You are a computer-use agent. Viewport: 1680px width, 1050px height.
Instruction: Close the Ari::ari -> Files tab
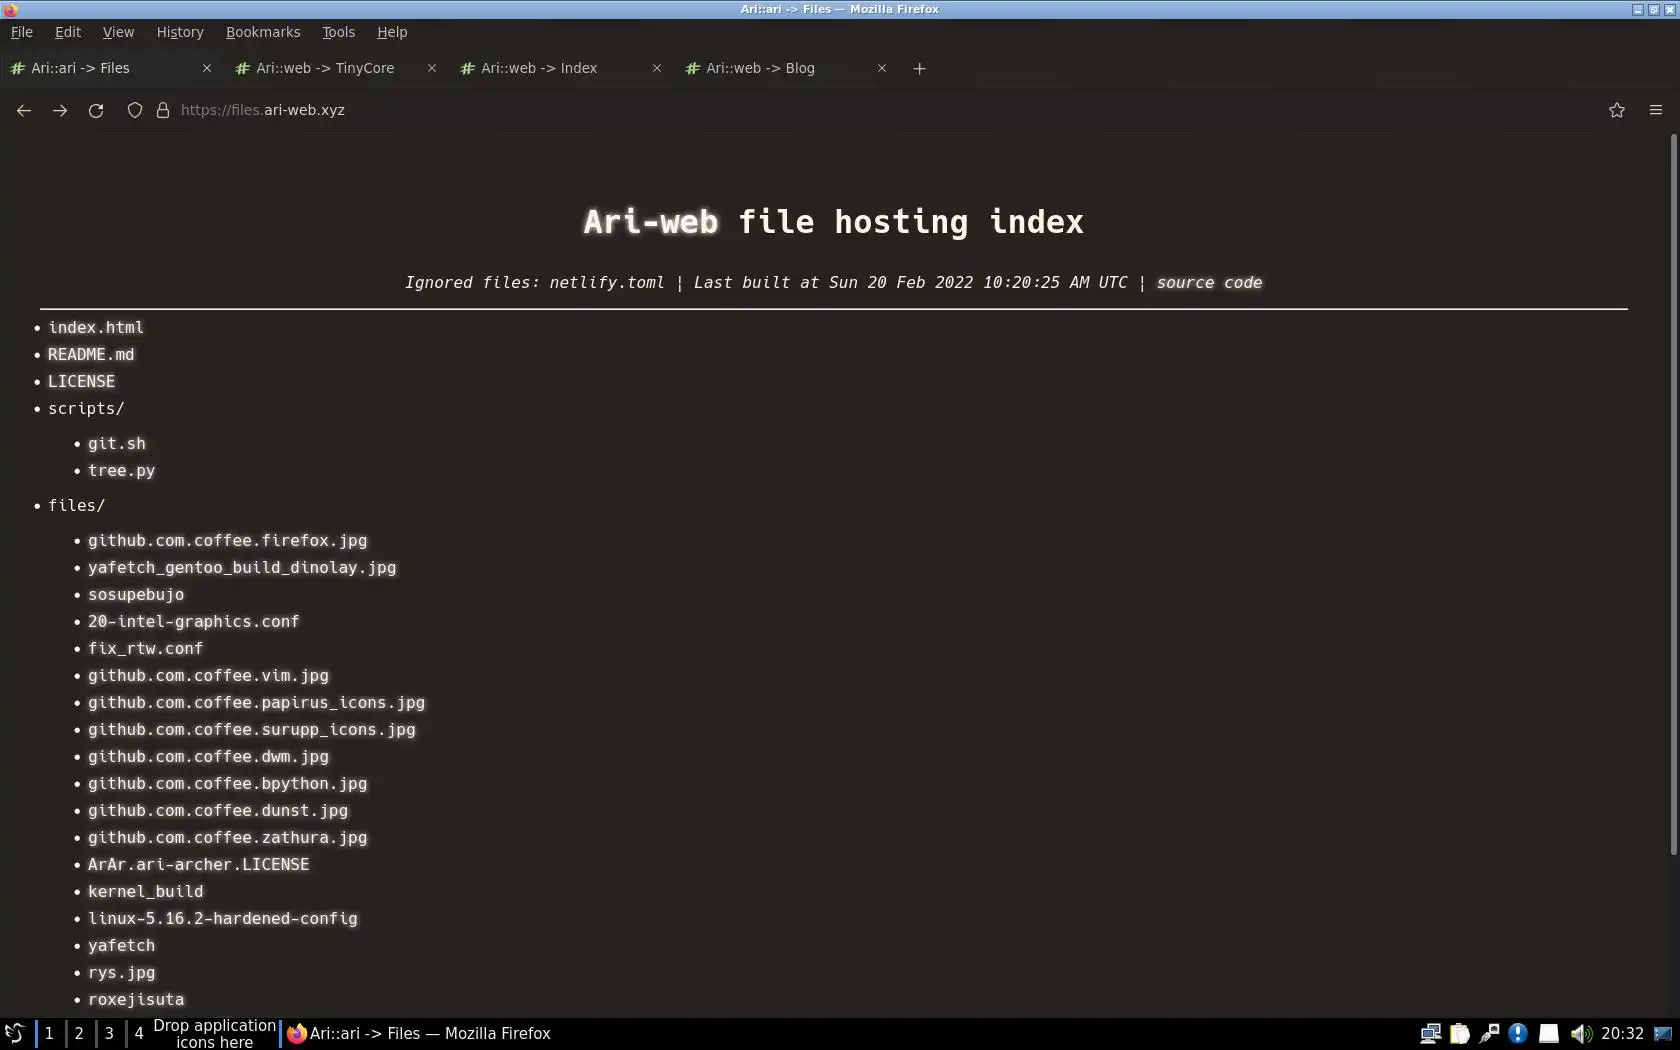coord(207,68)
